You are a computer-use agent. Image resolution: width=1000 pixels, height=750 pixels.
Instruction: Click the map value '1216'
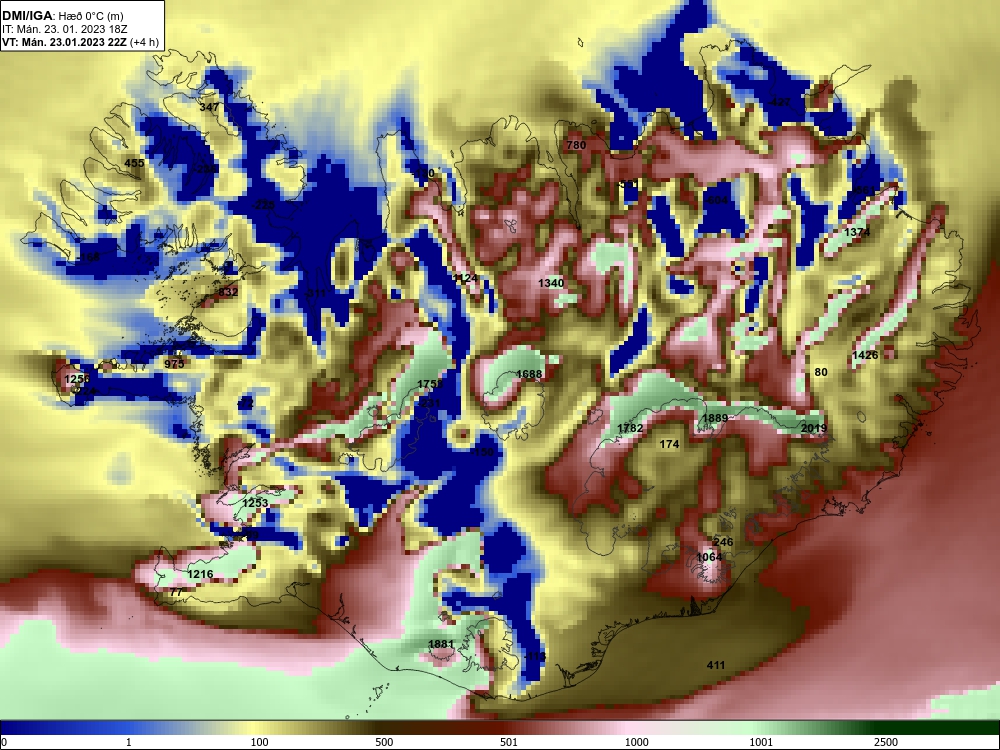coord(200,575)
